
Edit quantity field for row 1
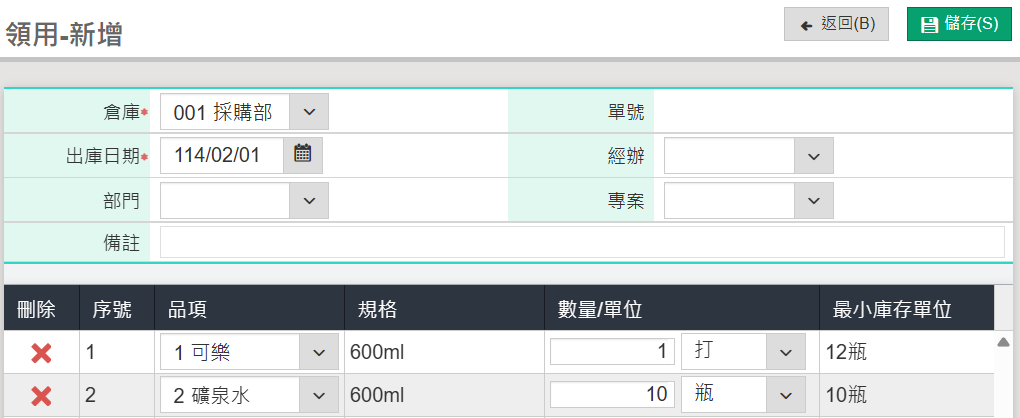(612, 352)
